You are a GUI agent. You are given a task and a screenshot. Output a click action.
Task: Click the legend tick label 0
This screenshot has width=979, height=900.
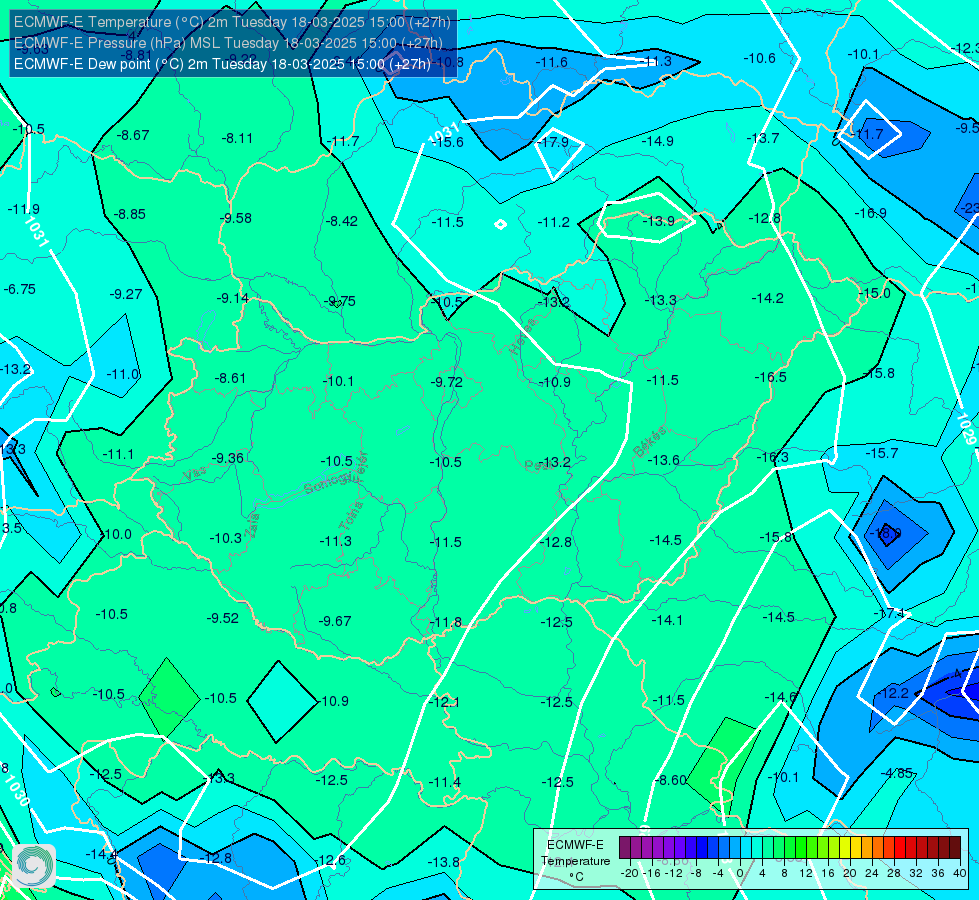[x=740, y=873]
